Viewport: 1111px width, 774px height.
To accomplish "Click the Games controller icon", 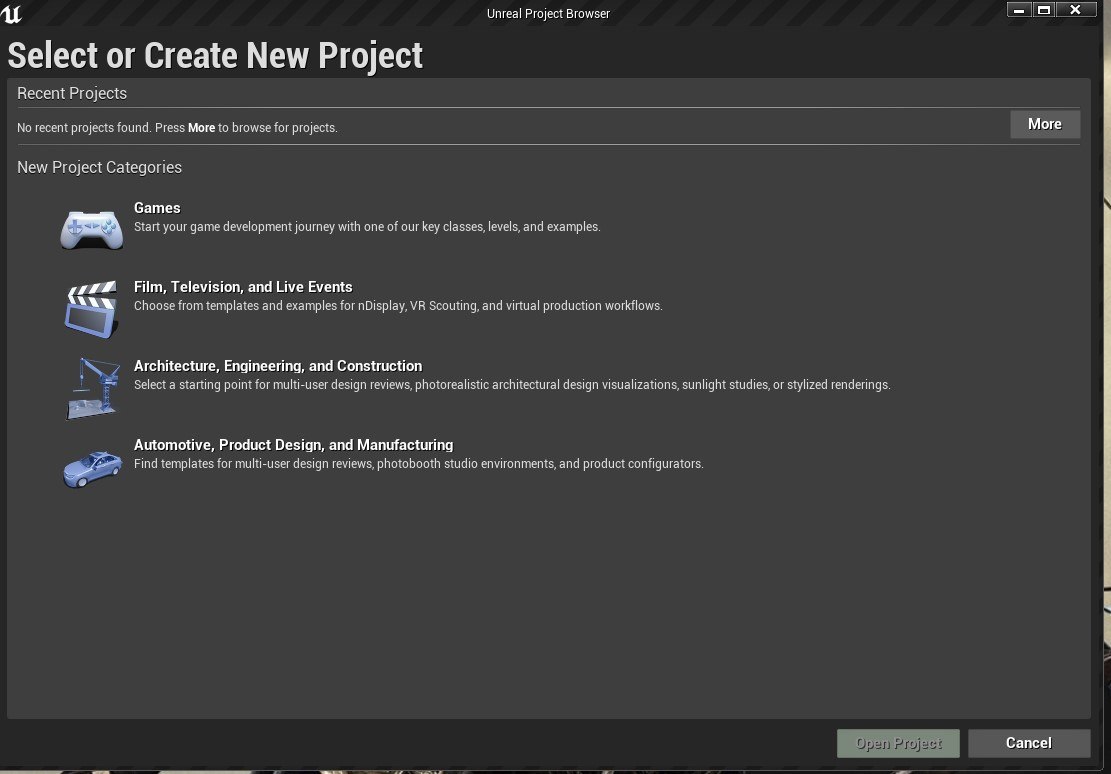I will tap(91, 230).
